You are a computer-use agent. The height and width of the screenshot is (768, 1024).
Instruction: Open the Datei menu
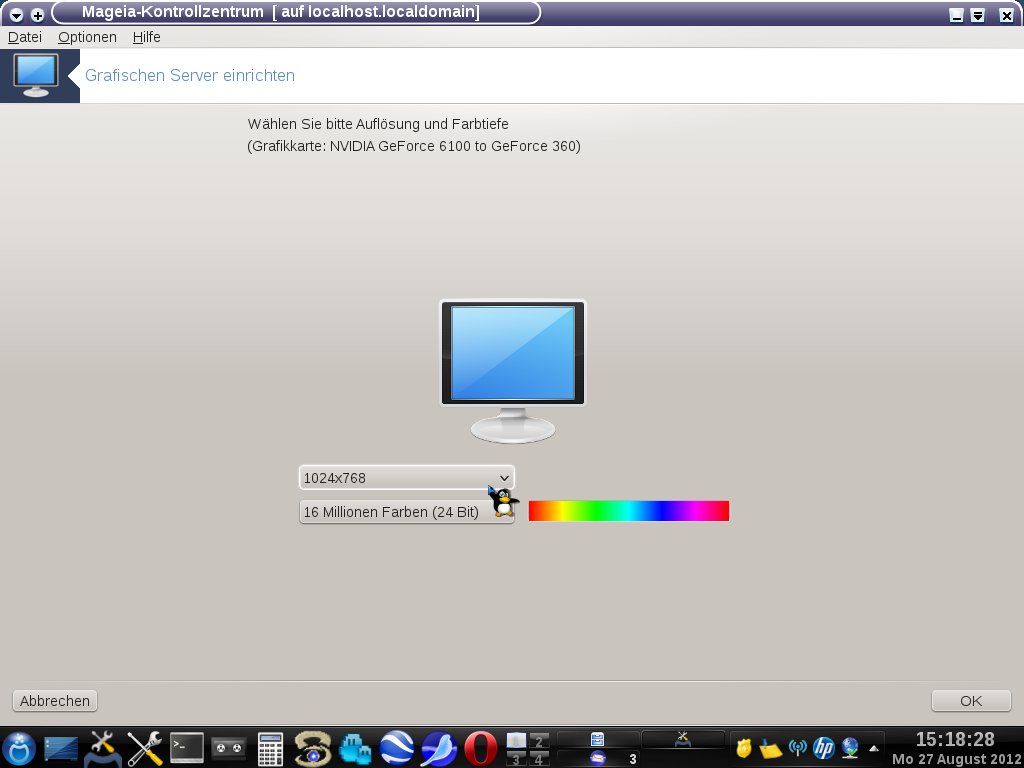click(x=25, y=37)
